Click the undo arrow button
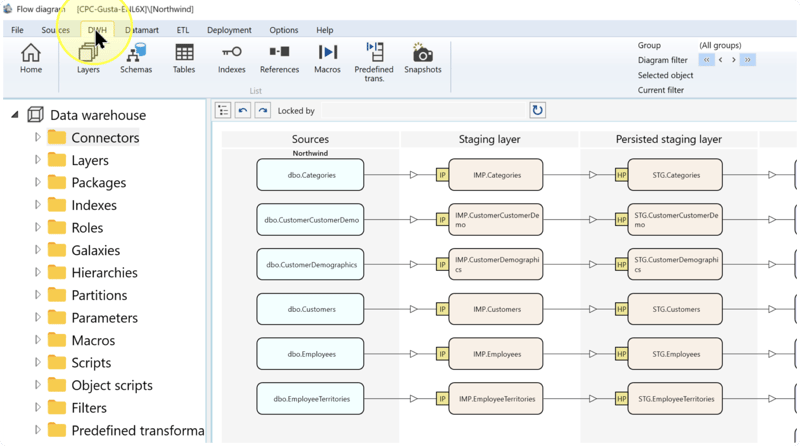800x446 pixels. (x=243, y=110)
